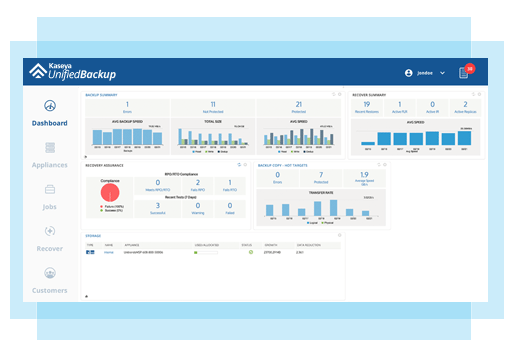
Task: Click the Kaseya Unified Backup logo
Action: [72, 71]
